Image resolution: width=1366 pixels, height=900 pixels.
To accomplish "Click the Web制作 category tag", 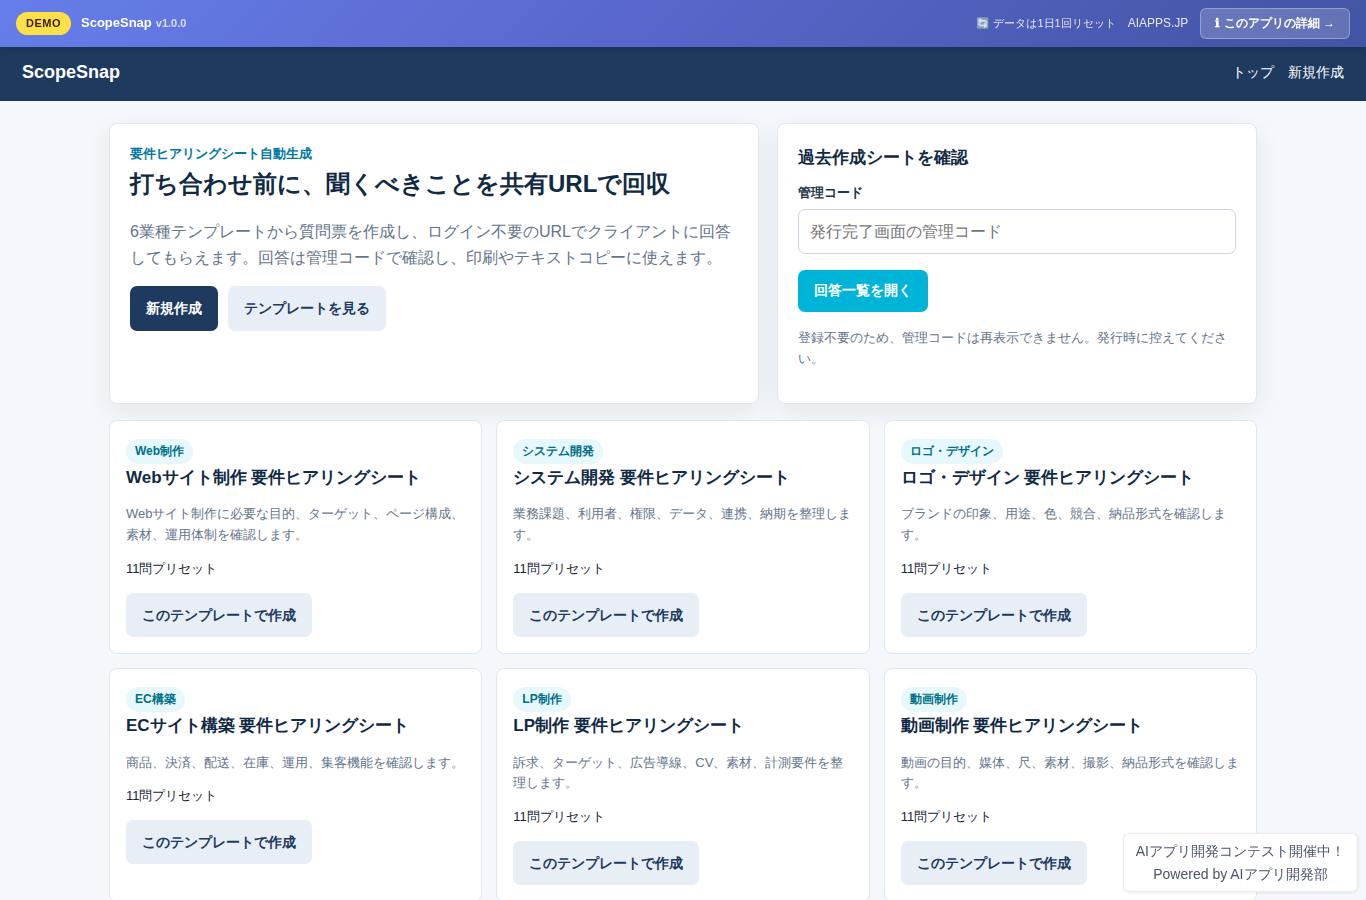I will tap(159, 451).
